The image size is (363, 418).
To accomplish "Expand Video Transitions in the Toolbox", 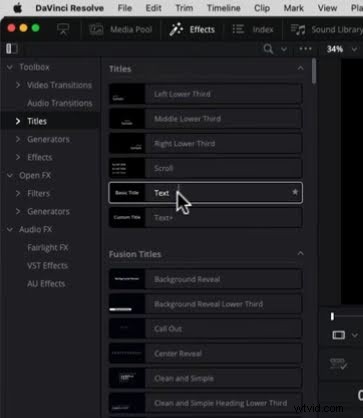I will 18,85.
